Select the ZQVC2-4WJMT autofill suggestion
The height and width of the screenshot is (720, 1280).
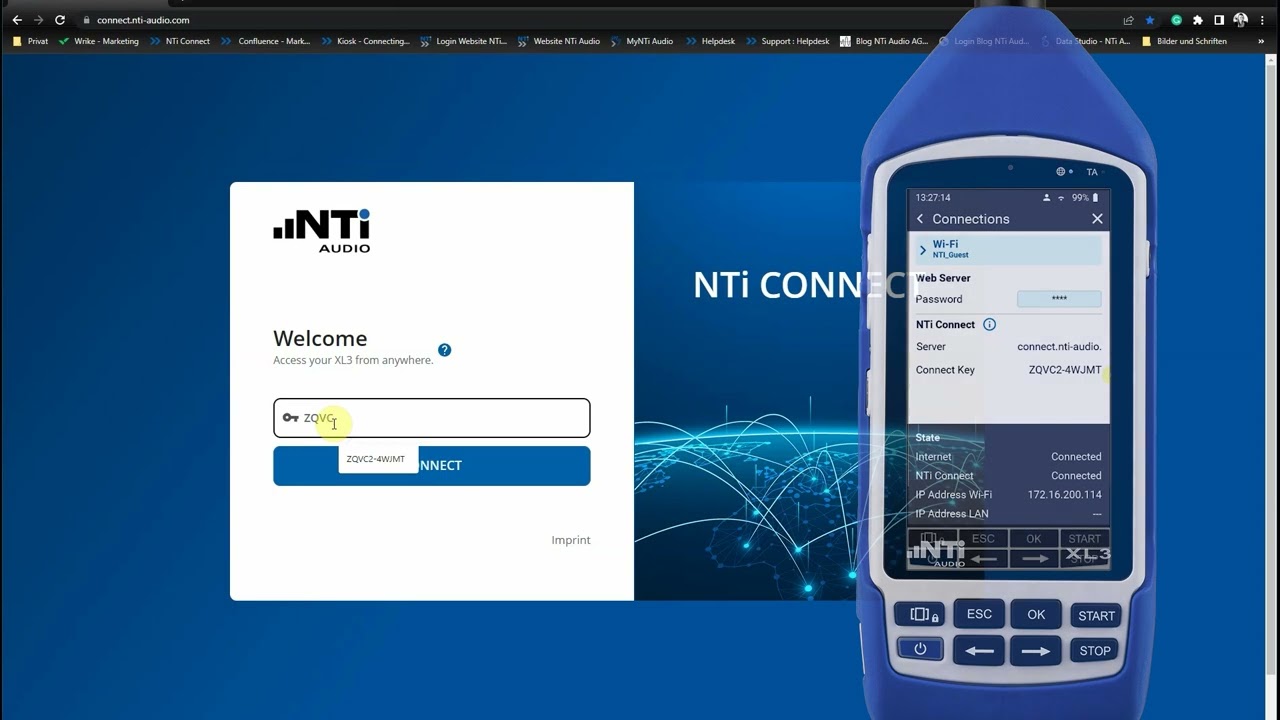coord(377,459)
